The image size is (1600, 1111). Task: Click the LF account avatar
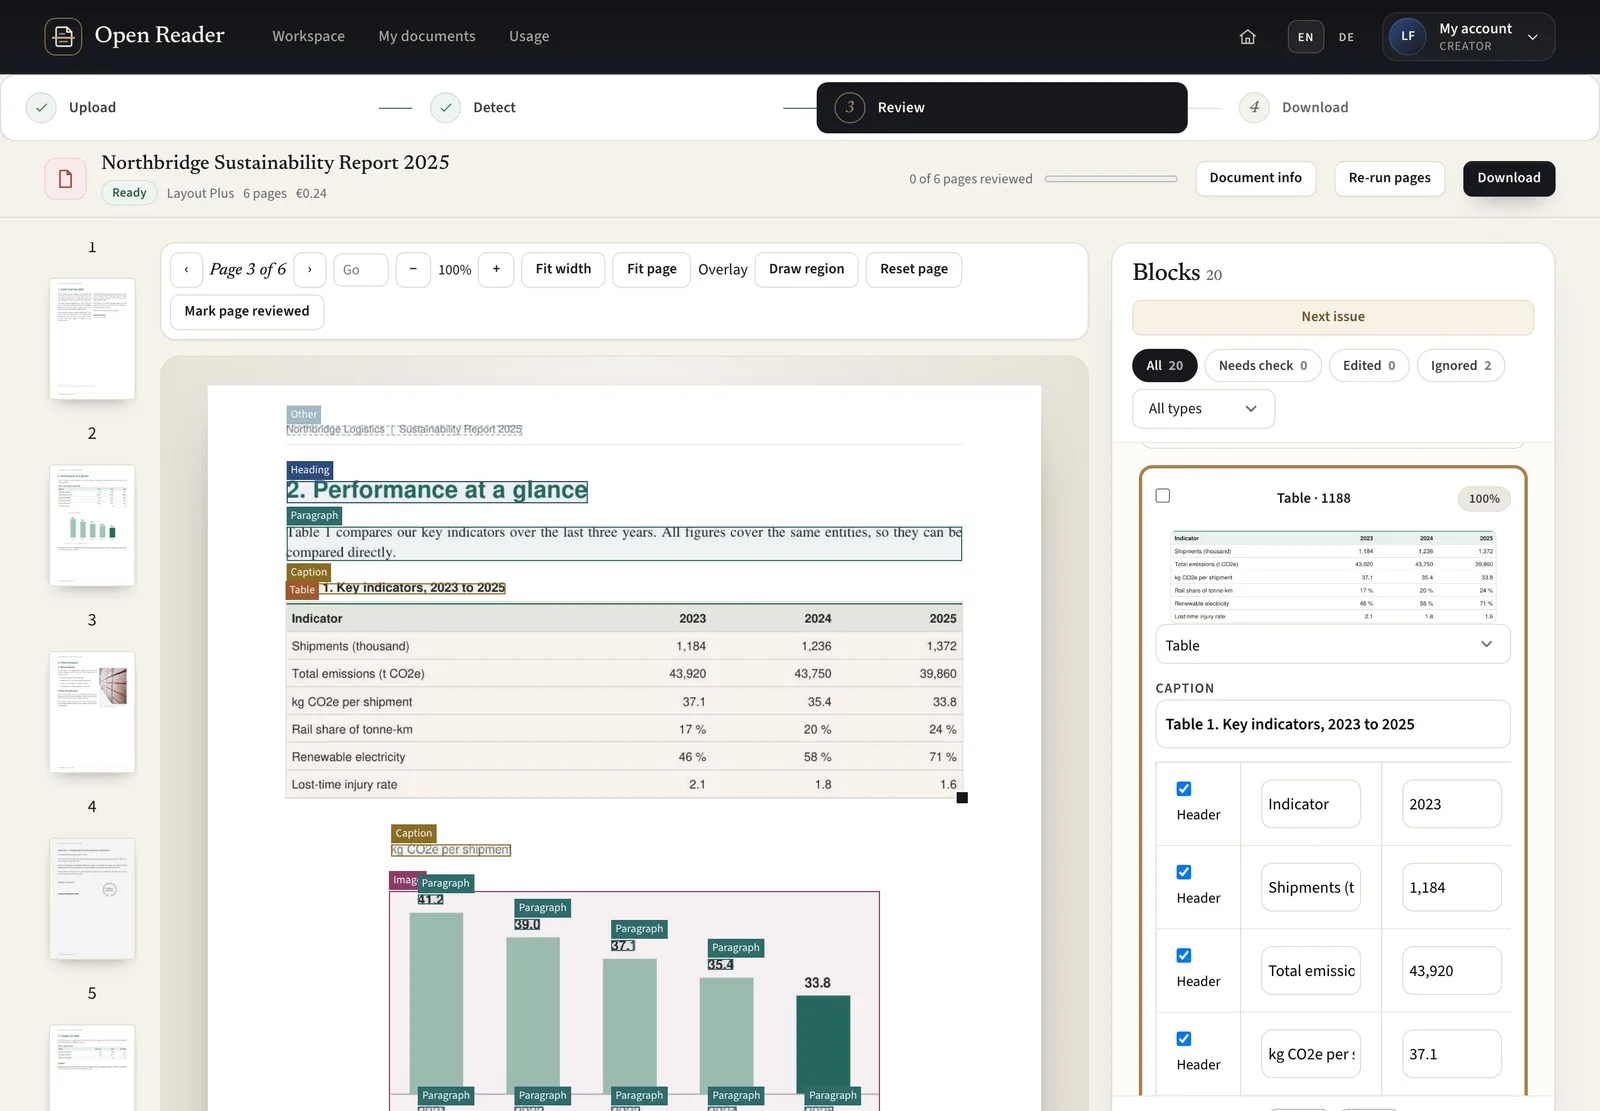(x=1407, y=37)
